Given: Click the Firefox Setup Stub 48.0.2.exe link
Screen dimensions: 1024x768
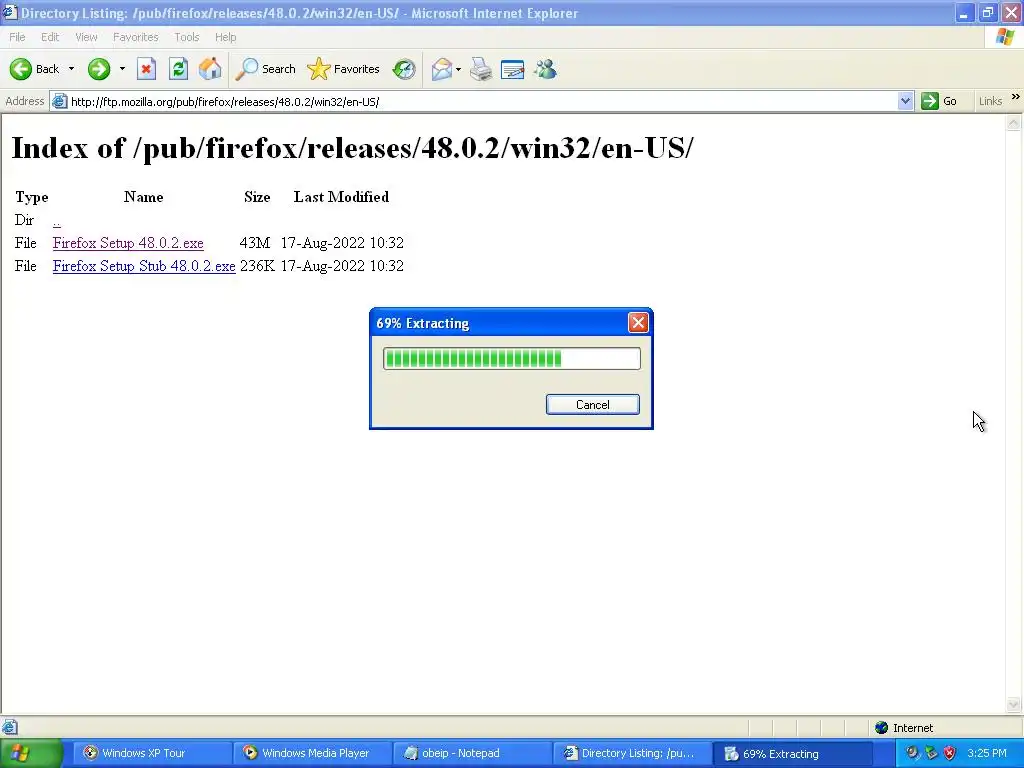Looking at the screenshot, I should (x=144, y=266).
